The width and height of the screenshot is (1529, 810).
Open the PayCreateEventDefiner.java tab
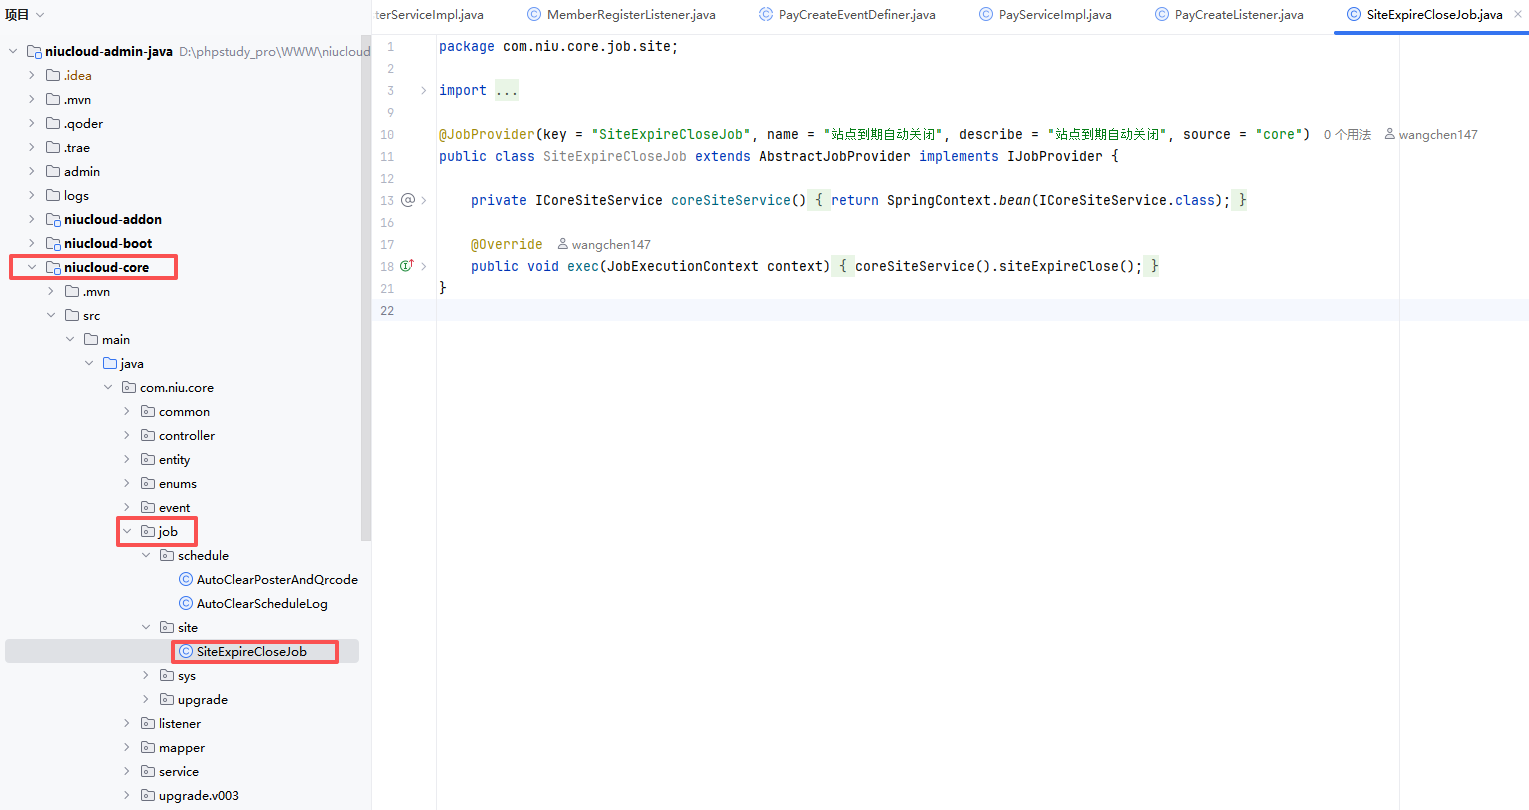(x=856, y=15)
